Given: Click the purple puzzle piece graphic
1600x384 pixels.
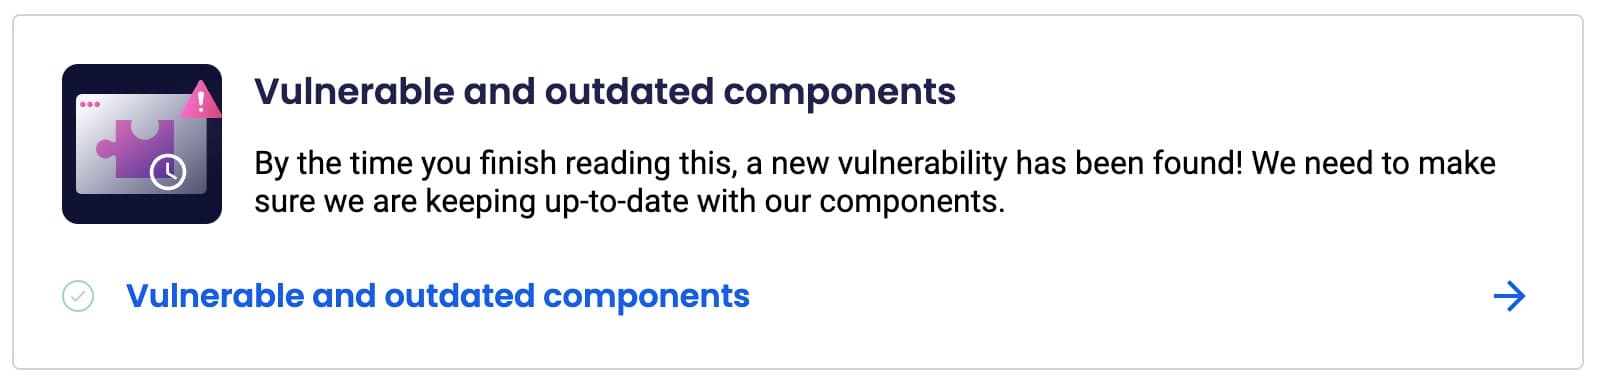Looking at the screenshot, I should pyautogui.click(x=137, y=148).
